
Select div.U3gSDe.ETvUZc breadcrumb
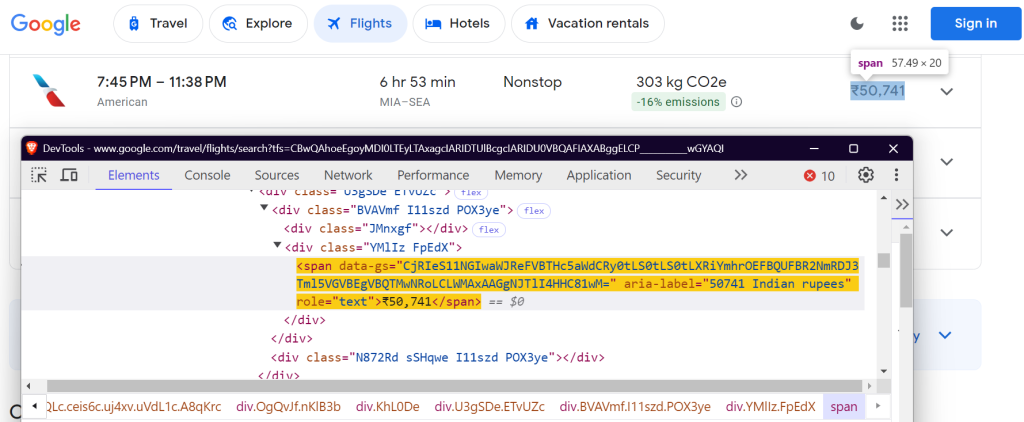coord(489,407)
